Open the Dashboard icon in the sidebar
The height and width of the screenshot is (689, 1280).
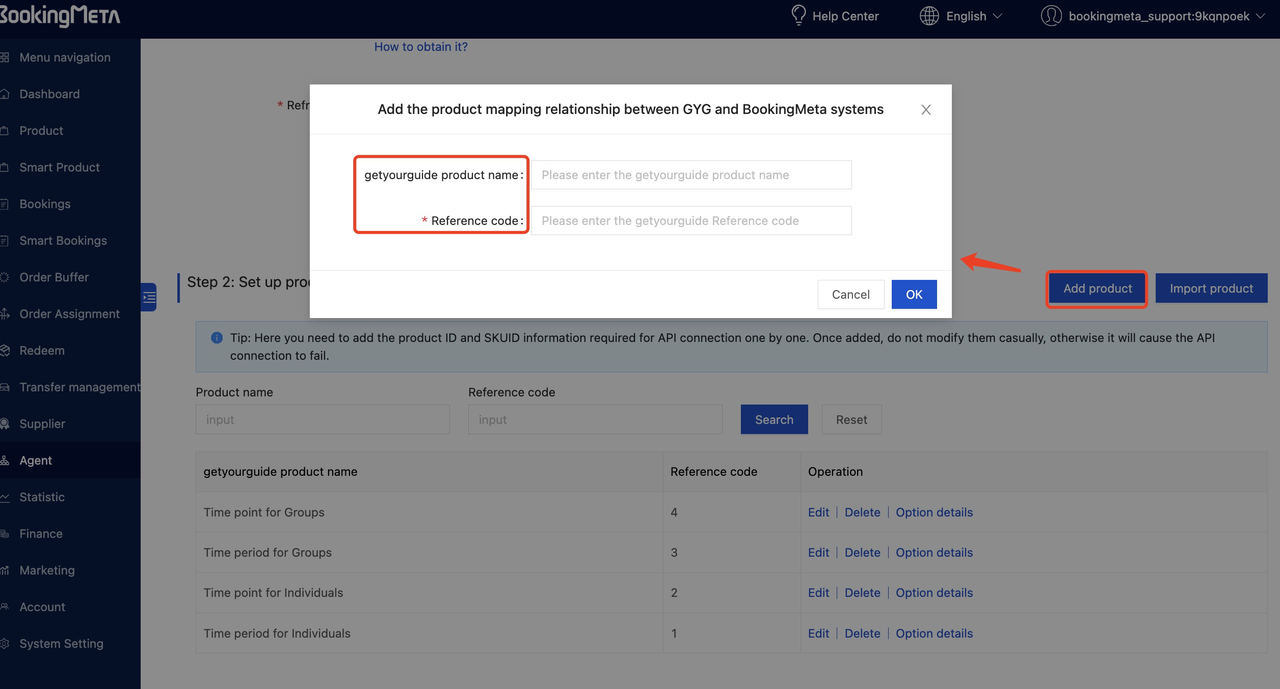click(x=7, y=93)
